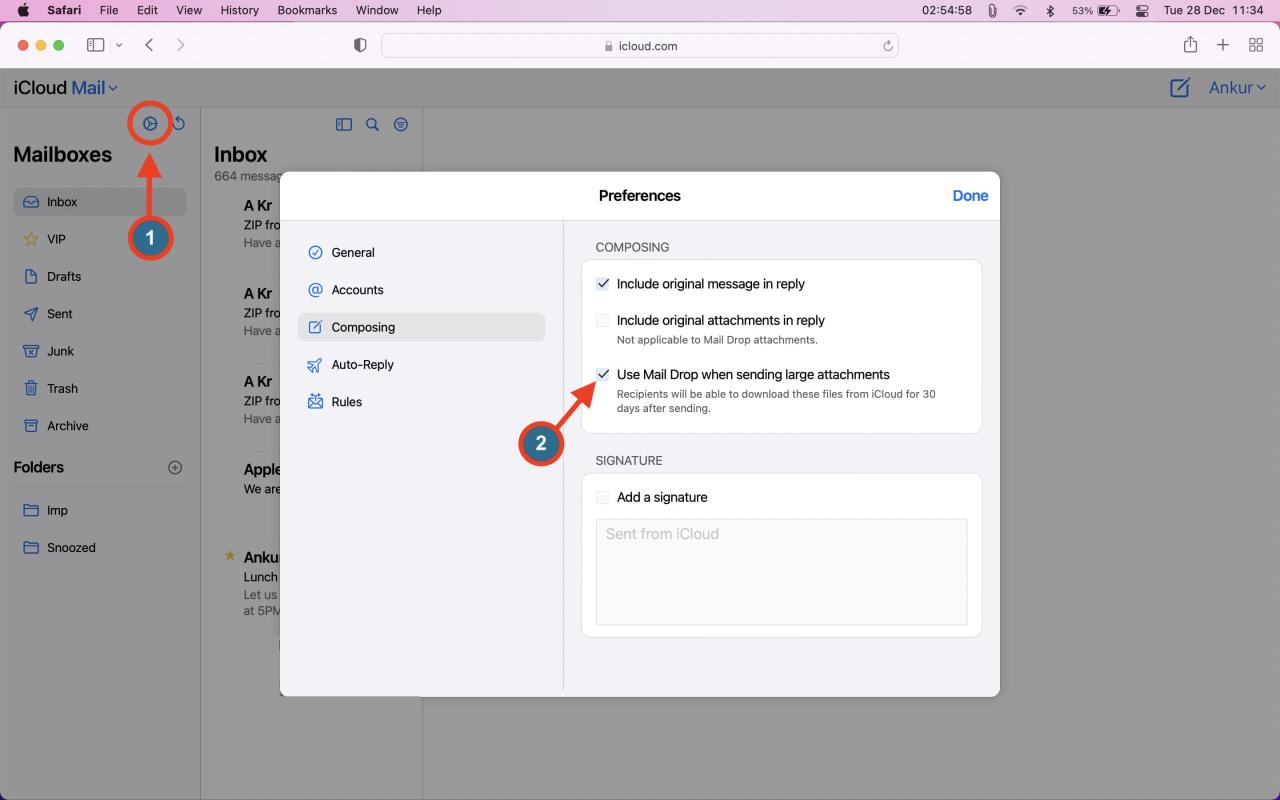Open the Rules preferences tab
Image resolution: width=1280 pixels, height=800 pixels.
[x=421, y=402]
